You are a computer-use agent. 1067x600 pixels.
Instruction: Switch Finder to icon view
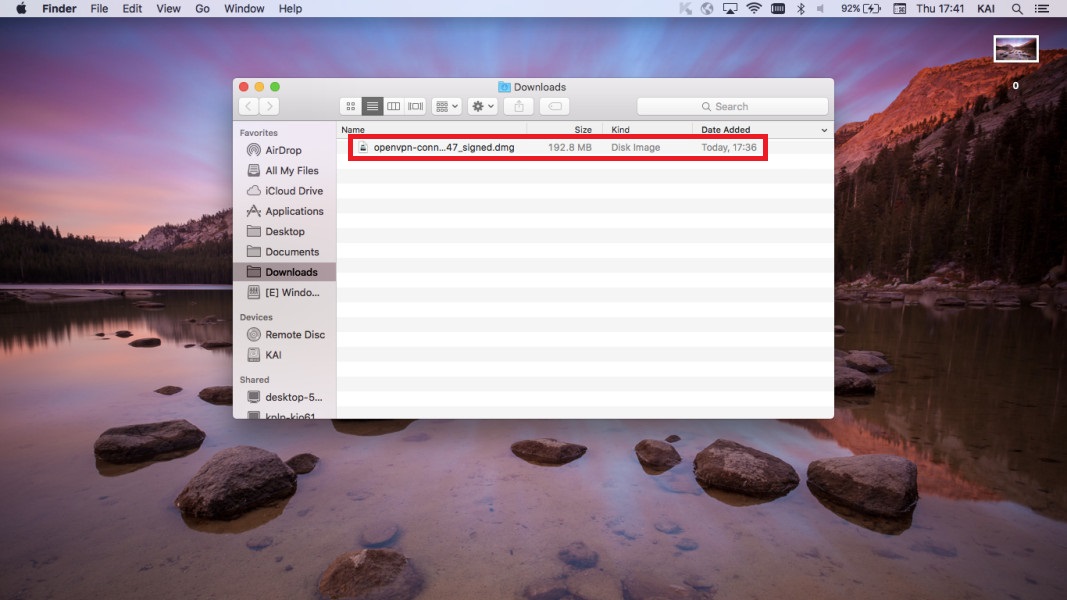tap(350, 106)
